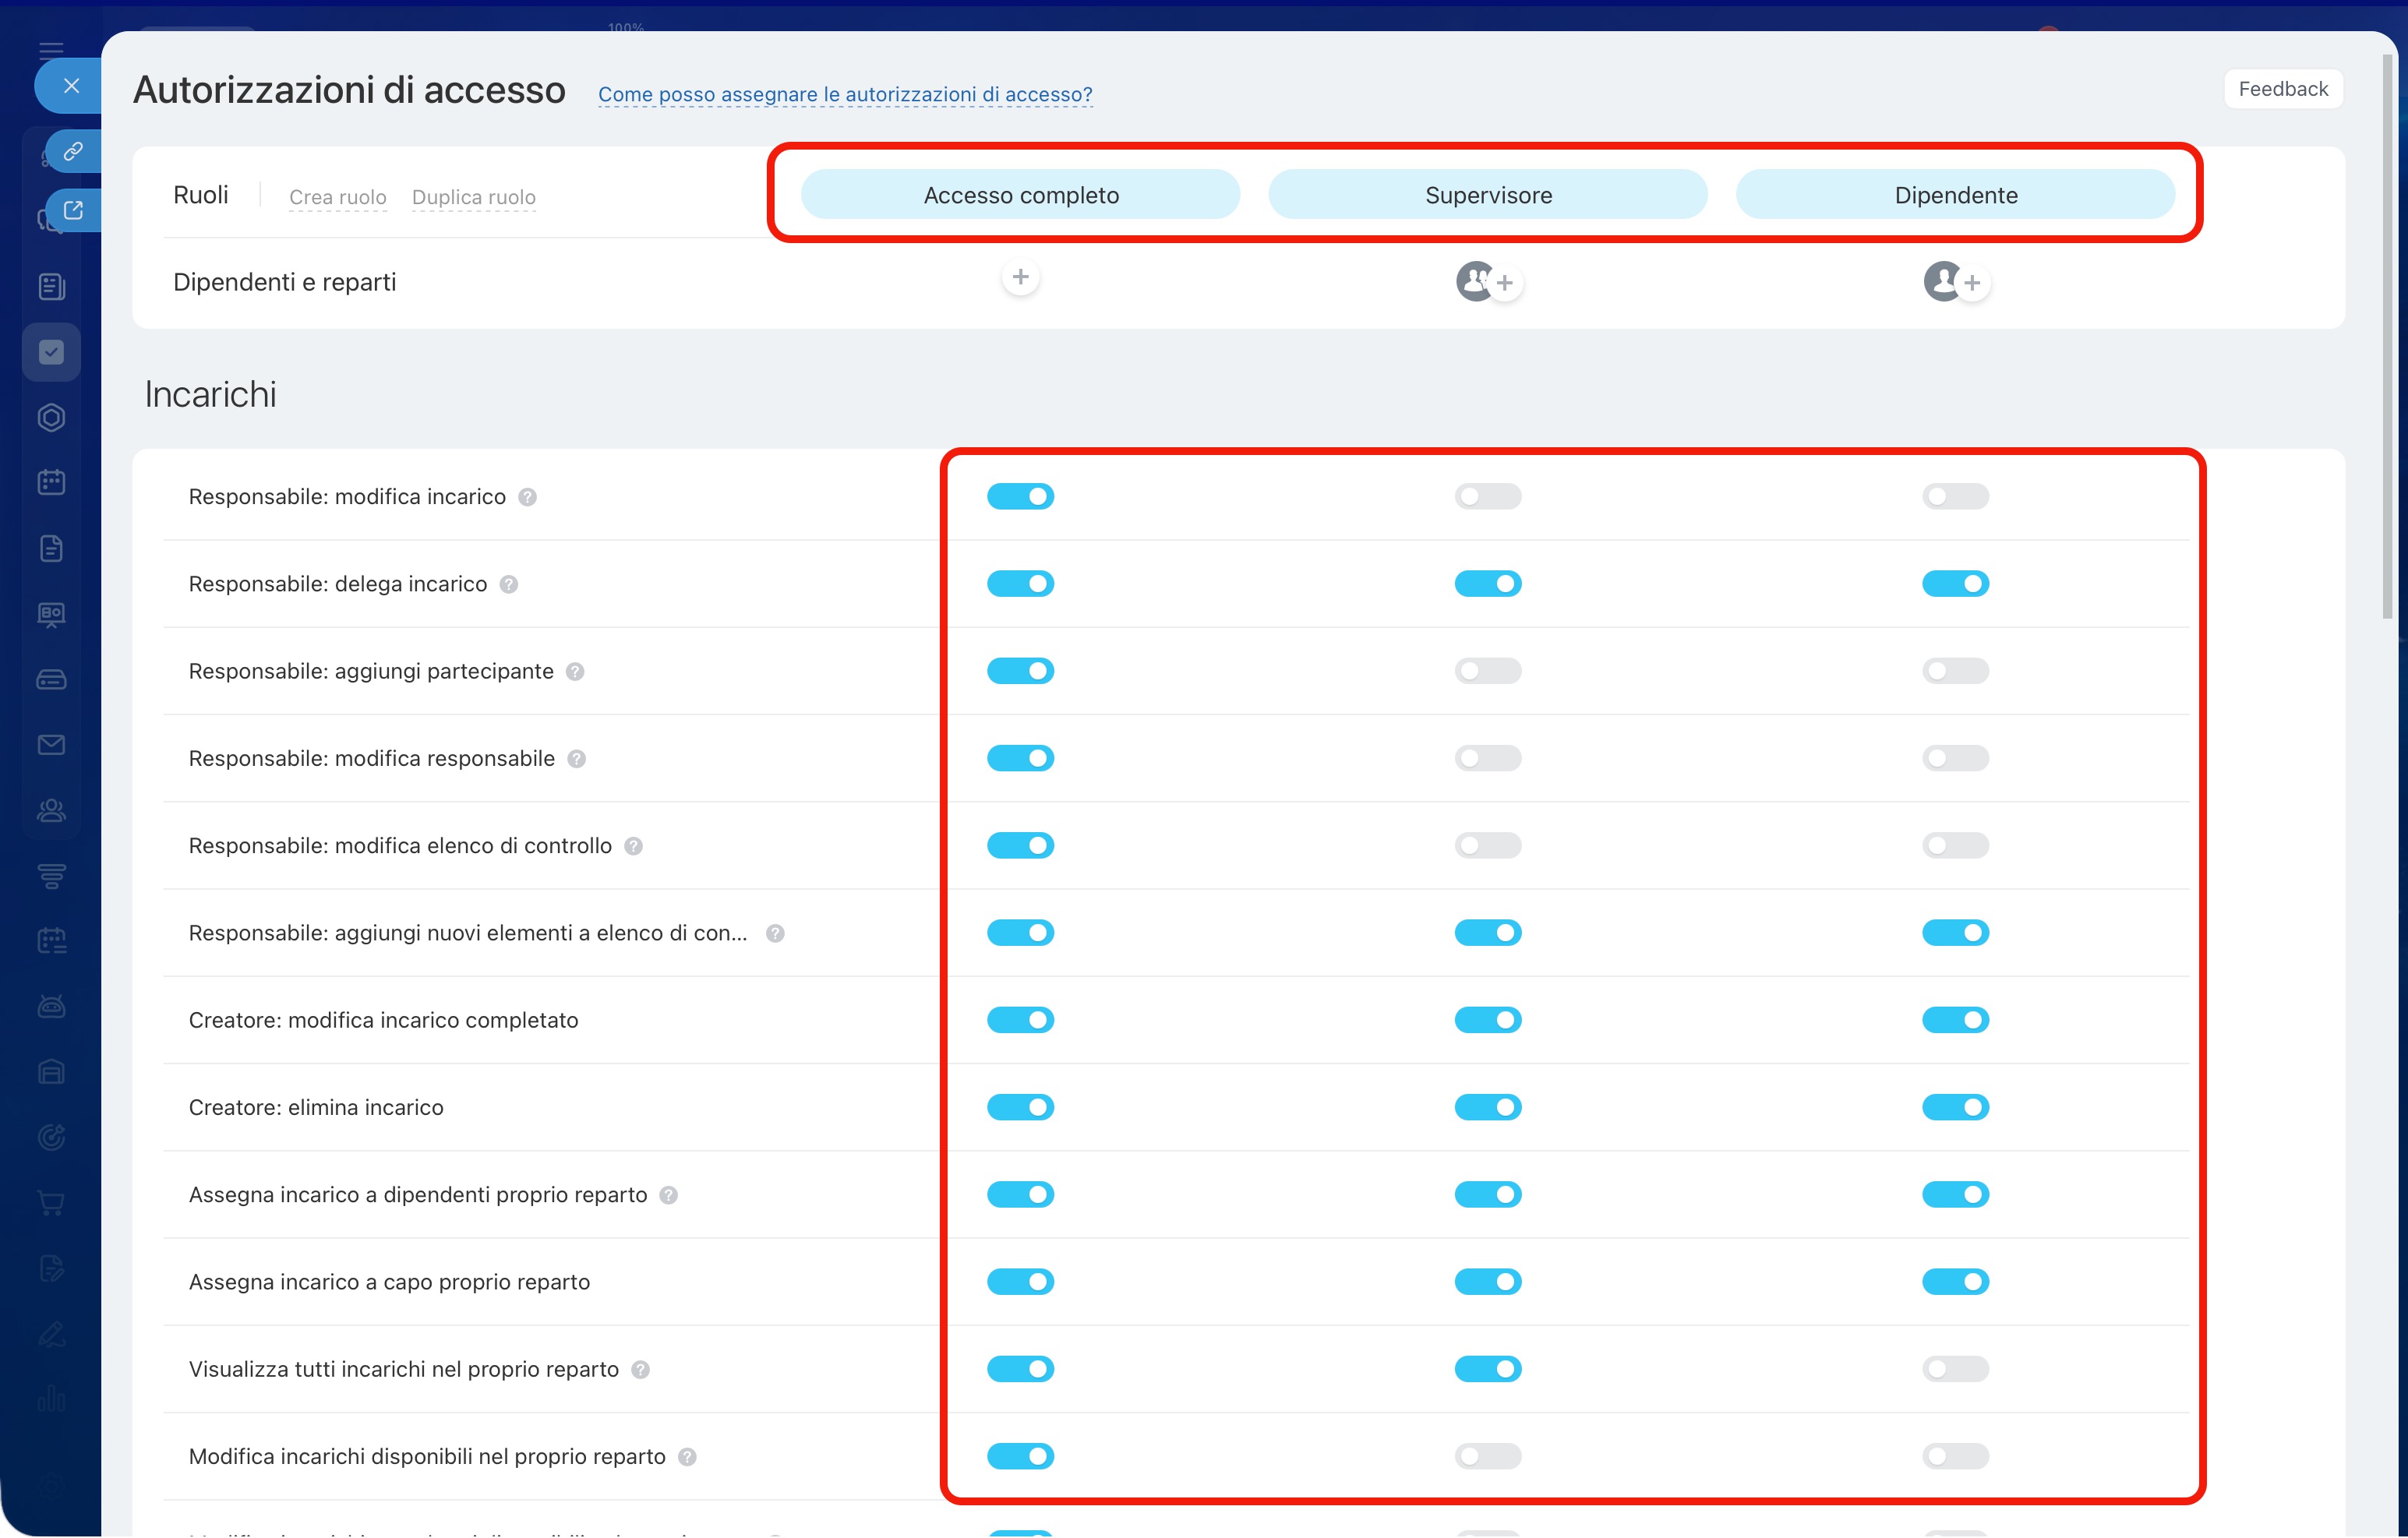Screen dimensions: 2408x1538
Task: Click the copy link icon on slider edge
Action: point(73,152)
